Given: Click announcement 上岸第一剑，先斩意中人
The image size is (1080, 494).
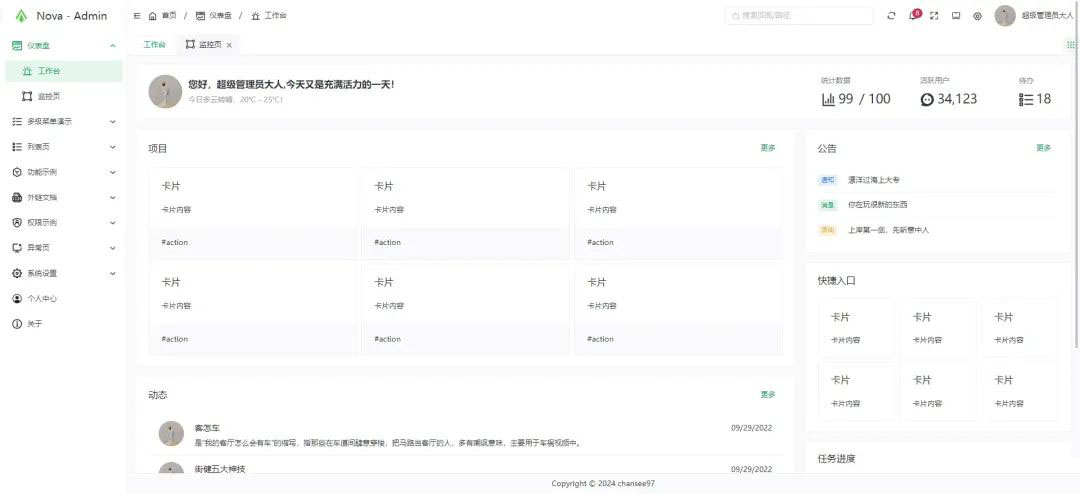Looking at the screenshot, I should click(x=889, y=230).
